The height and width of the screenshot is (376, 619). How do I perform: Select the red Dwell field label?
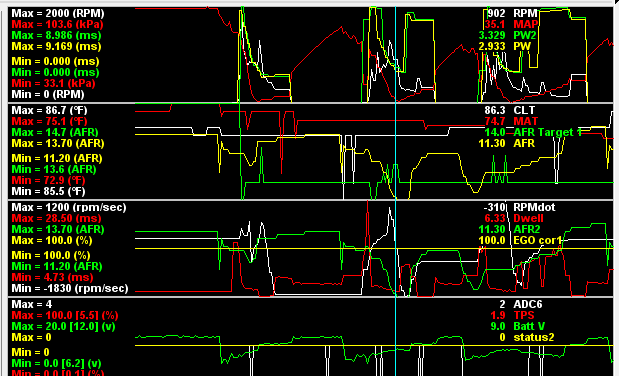[529, 218]
